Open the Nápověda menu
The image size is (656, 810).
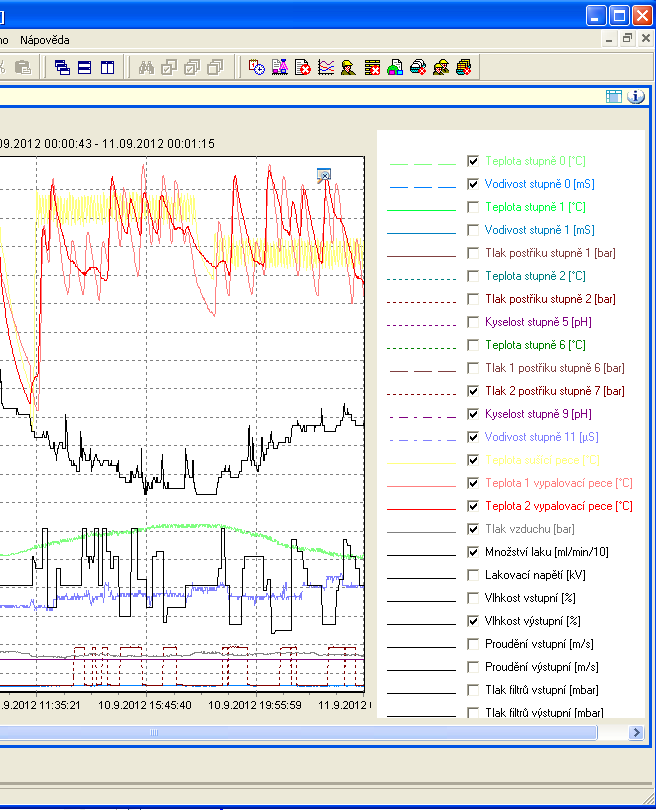pyautogui.click(x=45, y=40)
